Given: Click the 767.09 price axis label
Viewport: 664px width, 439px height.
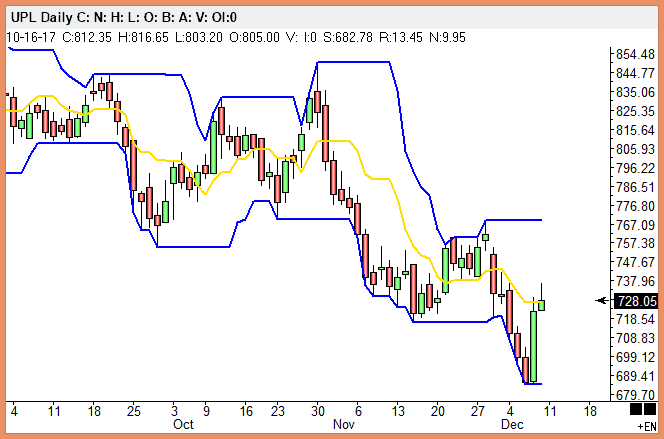Looking at the screenshot, I should click(x=636, y=224).
